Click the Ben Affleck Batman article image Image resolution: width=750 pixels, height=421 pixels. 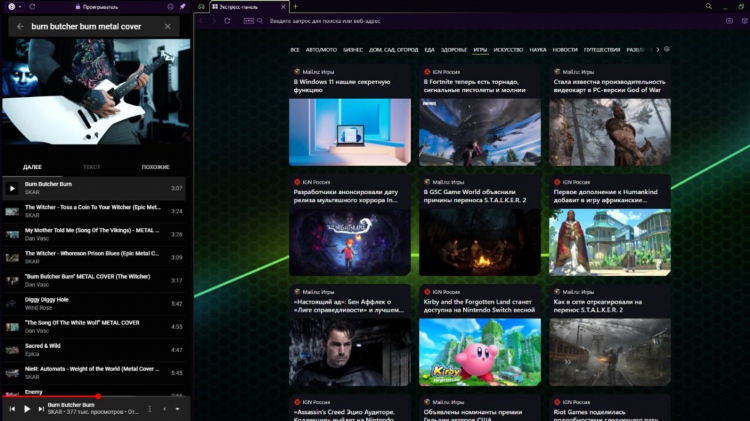coord(350,352)
